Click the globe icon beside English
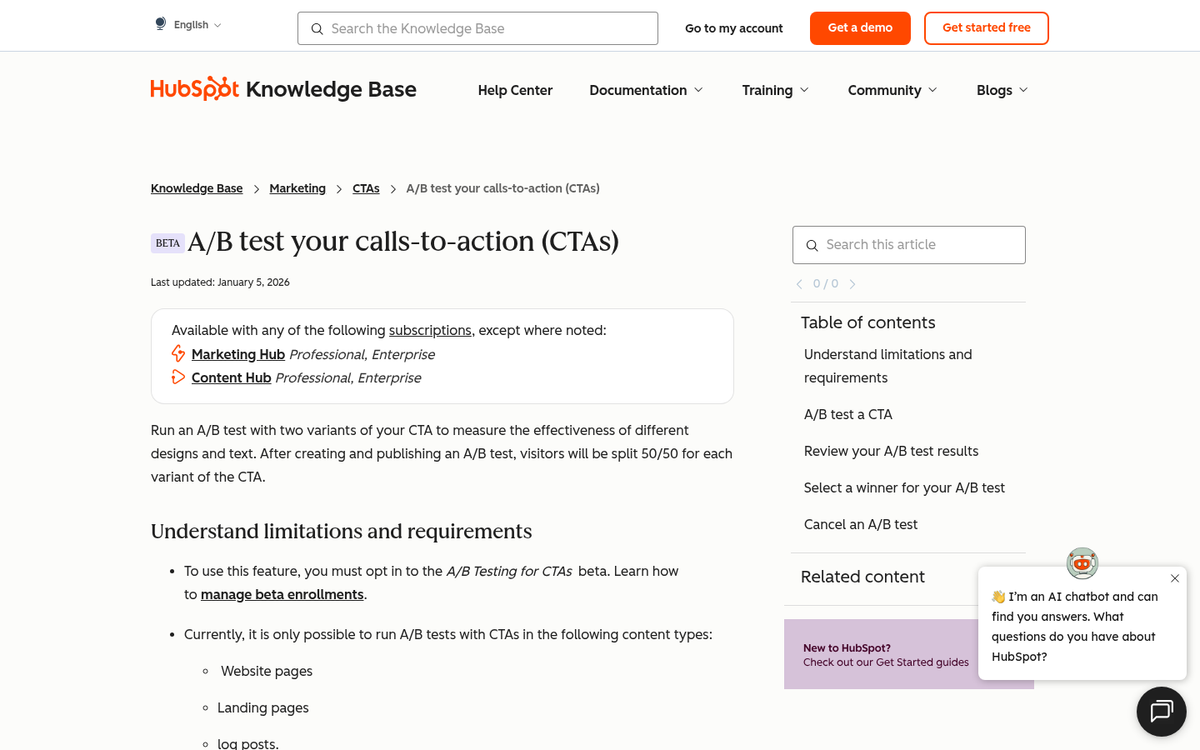The height and width of the screenshot is (750, 1200). (159, 23)
